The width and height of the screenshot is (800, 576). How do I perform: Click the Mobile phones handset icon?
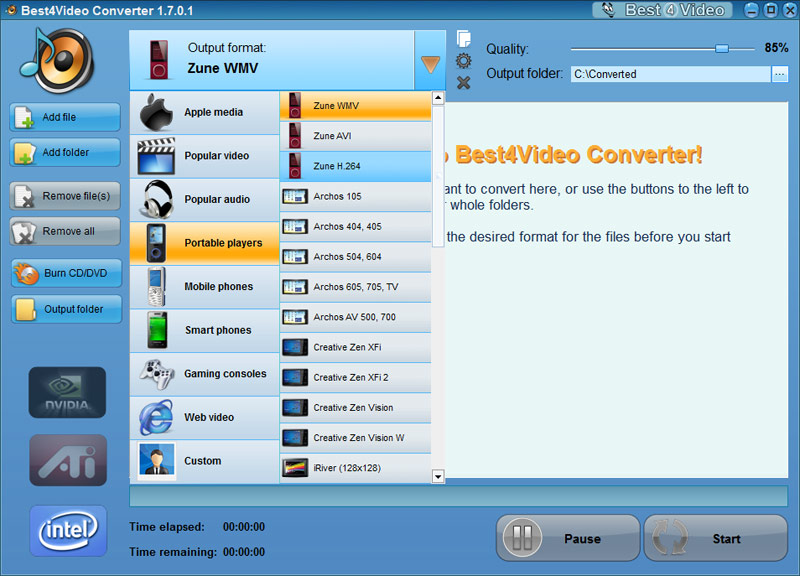[156, 287]
